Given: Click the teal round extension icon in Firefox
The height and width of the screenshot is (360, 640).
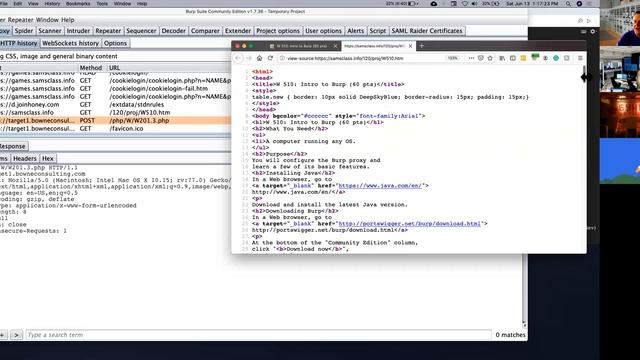Looking at the screenshot, I should pos(556,58).
